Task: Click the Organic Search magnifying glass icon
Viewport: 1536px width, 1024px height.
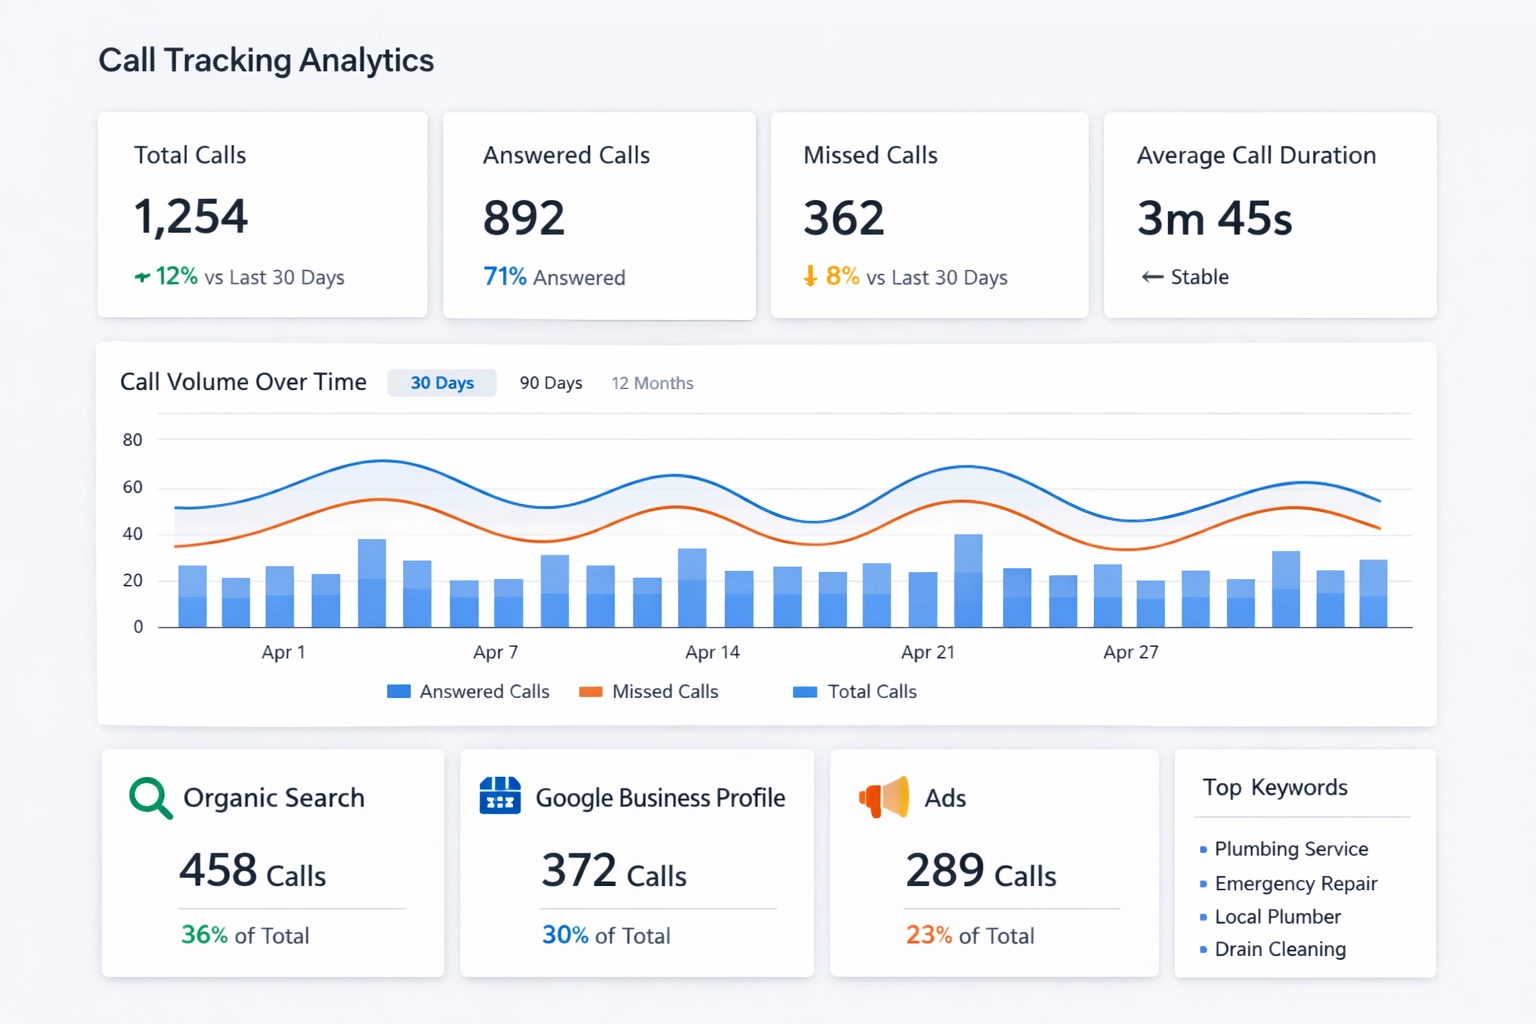Action: 148,797
